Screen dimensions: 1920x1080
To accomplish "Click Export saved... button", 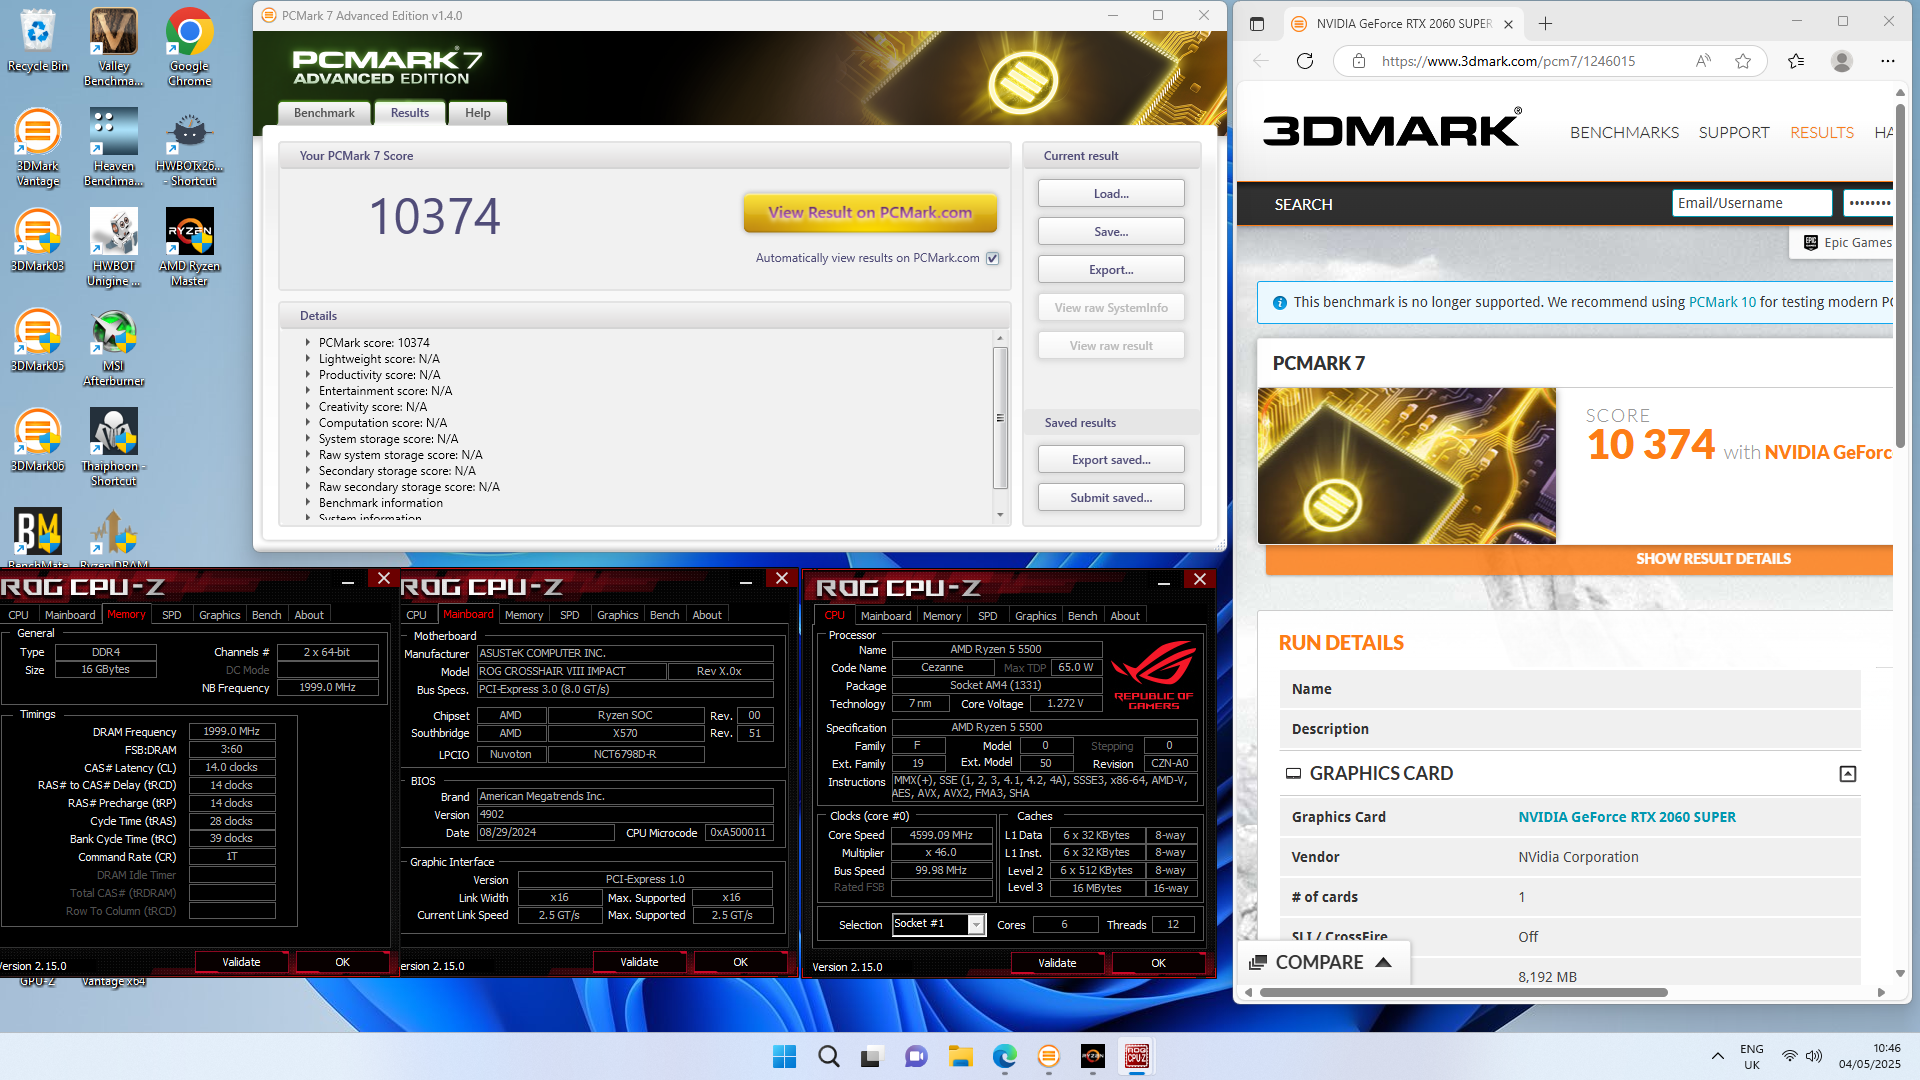I will pyautogui.click(x=1111, y=459).
